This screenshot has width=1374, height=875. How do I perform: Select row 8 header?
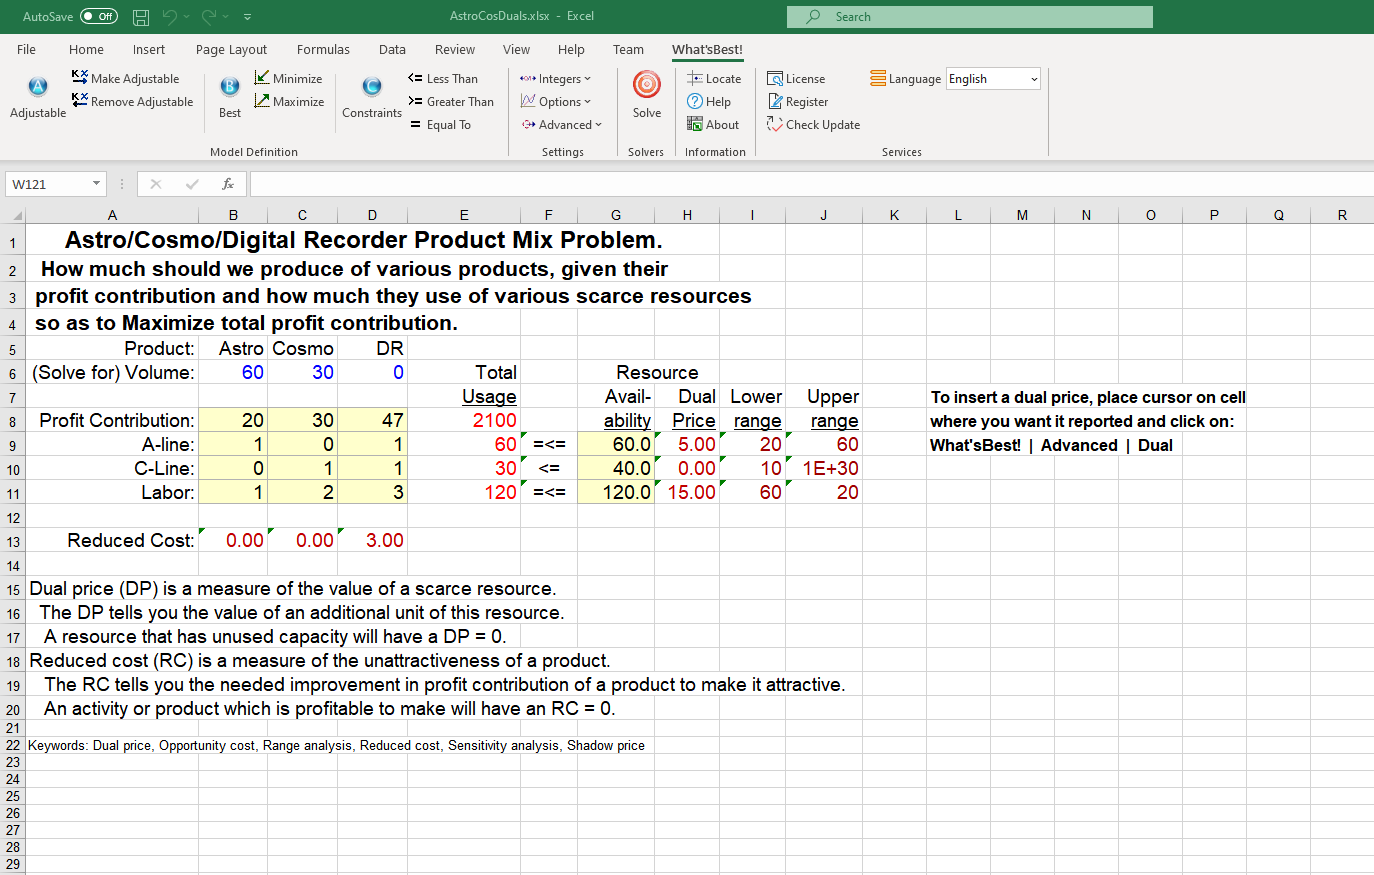(13, 421)
